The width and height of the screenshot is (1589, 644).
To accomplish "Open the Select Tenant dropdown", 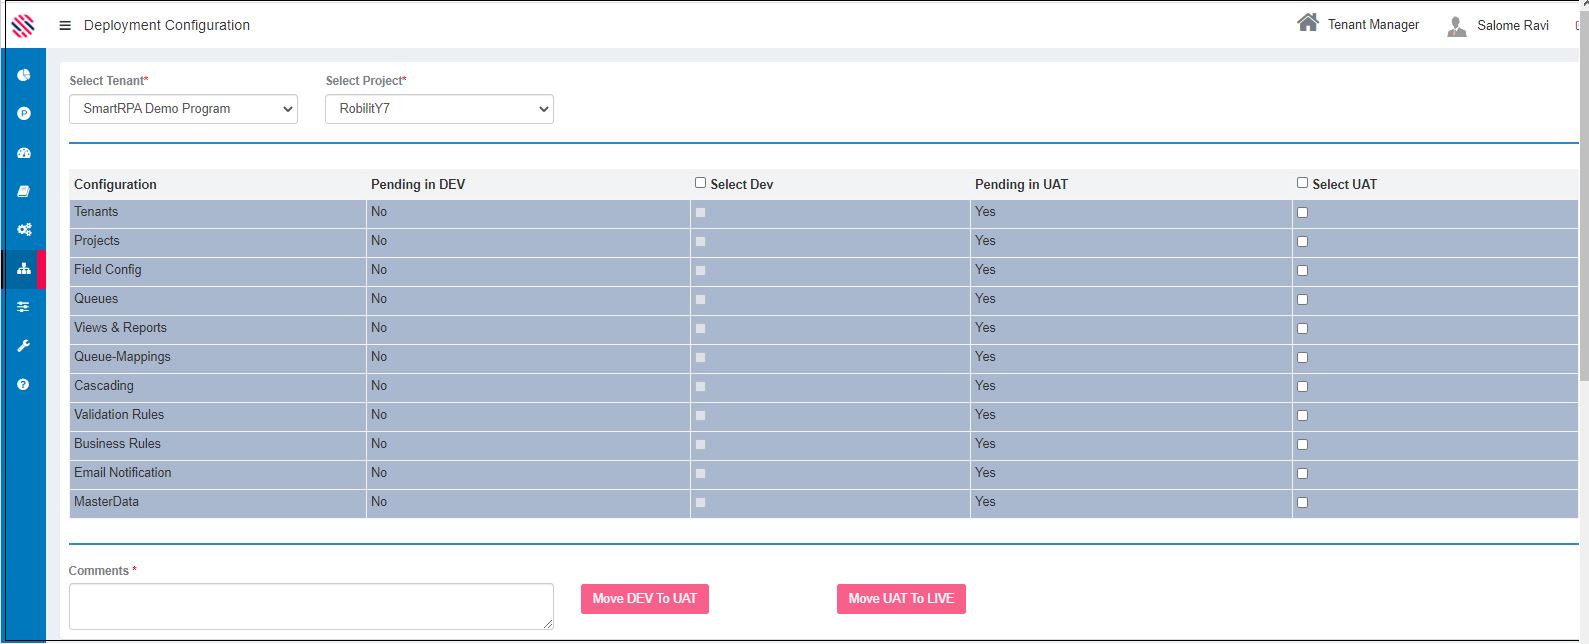I will coord(183,109).
